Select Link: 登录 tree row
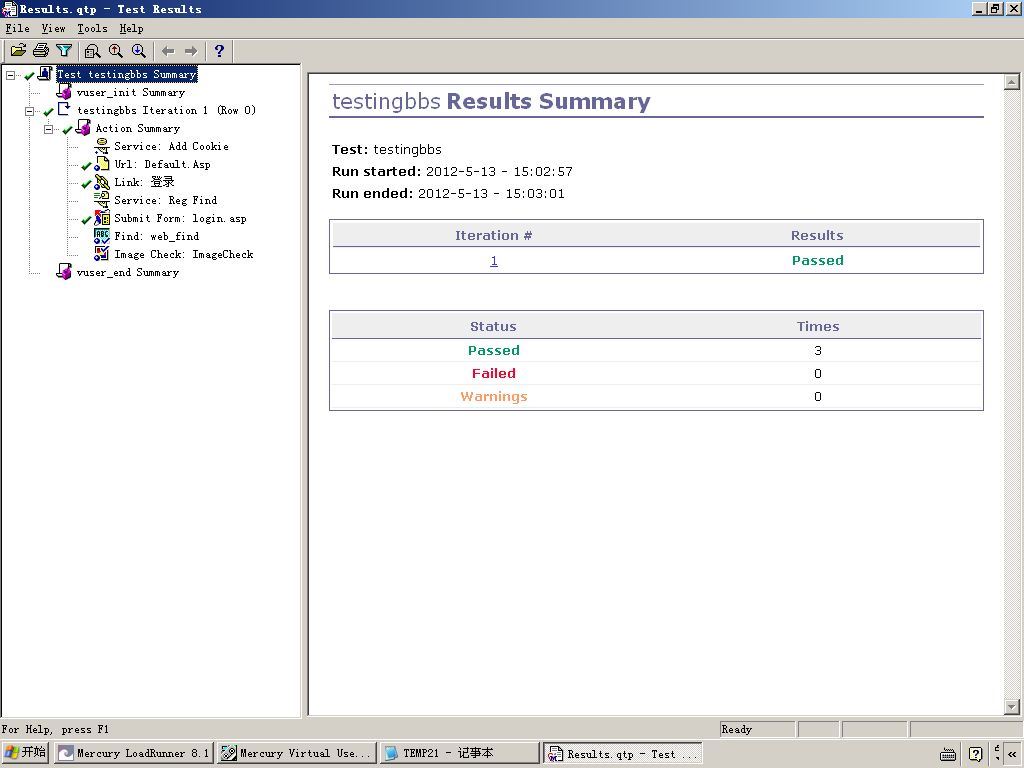 click(x=144, y=182)
